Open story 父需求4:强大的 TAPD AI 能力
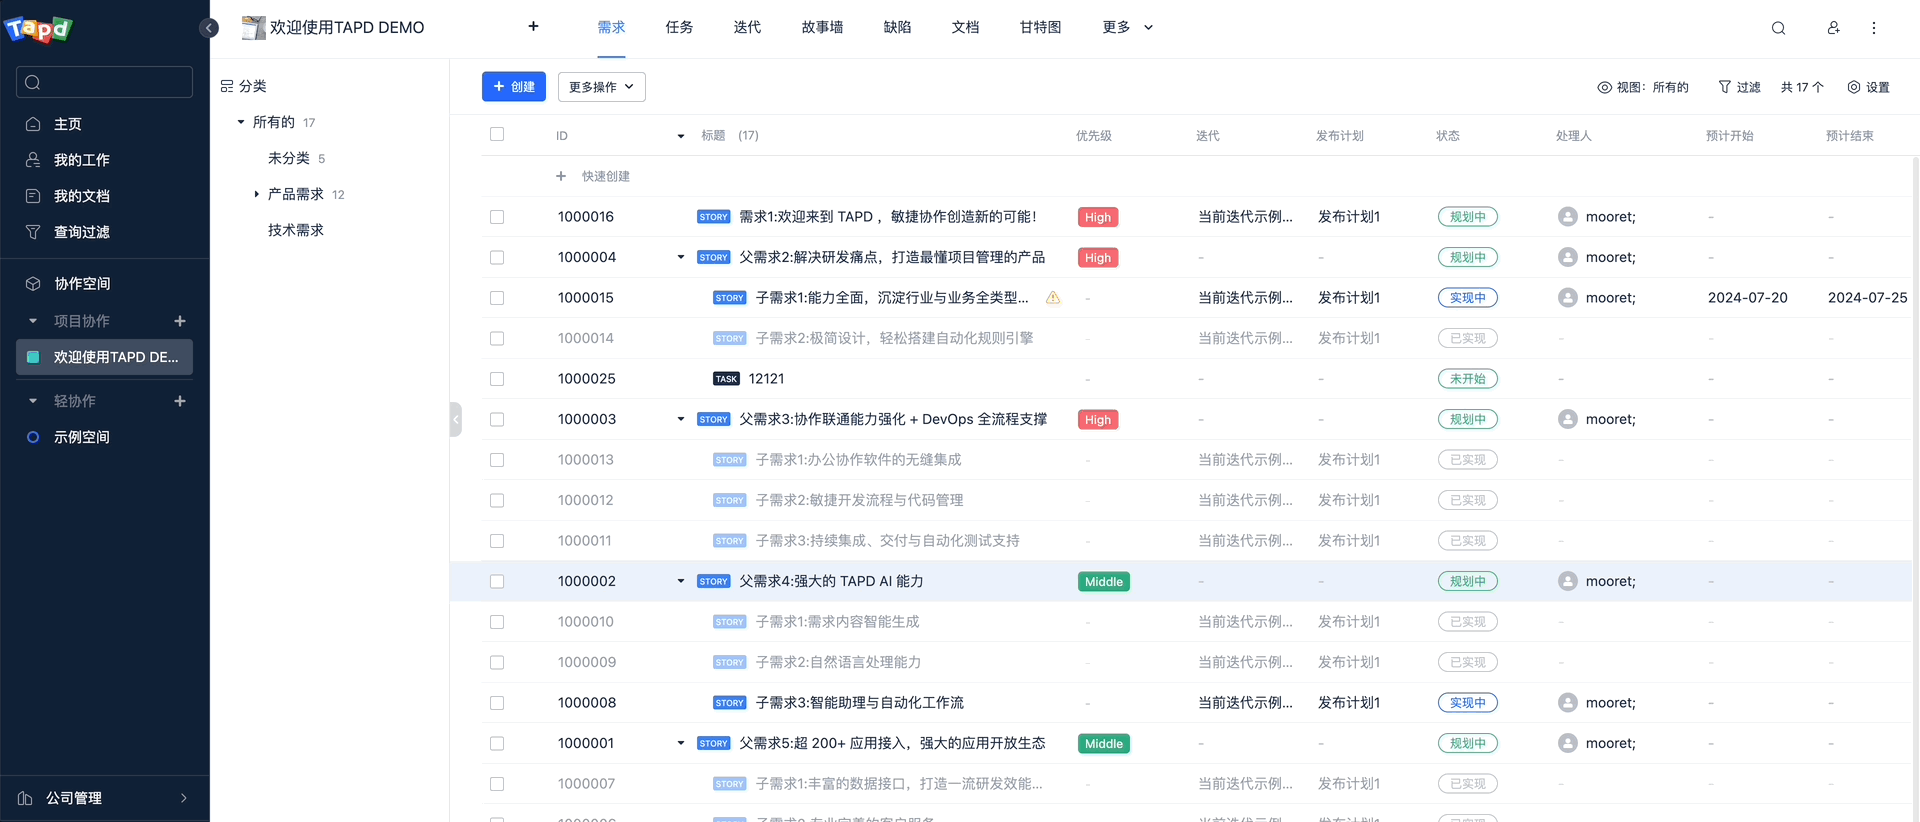The height and width of the screenshot is (822, 1920). click(831, 581)
